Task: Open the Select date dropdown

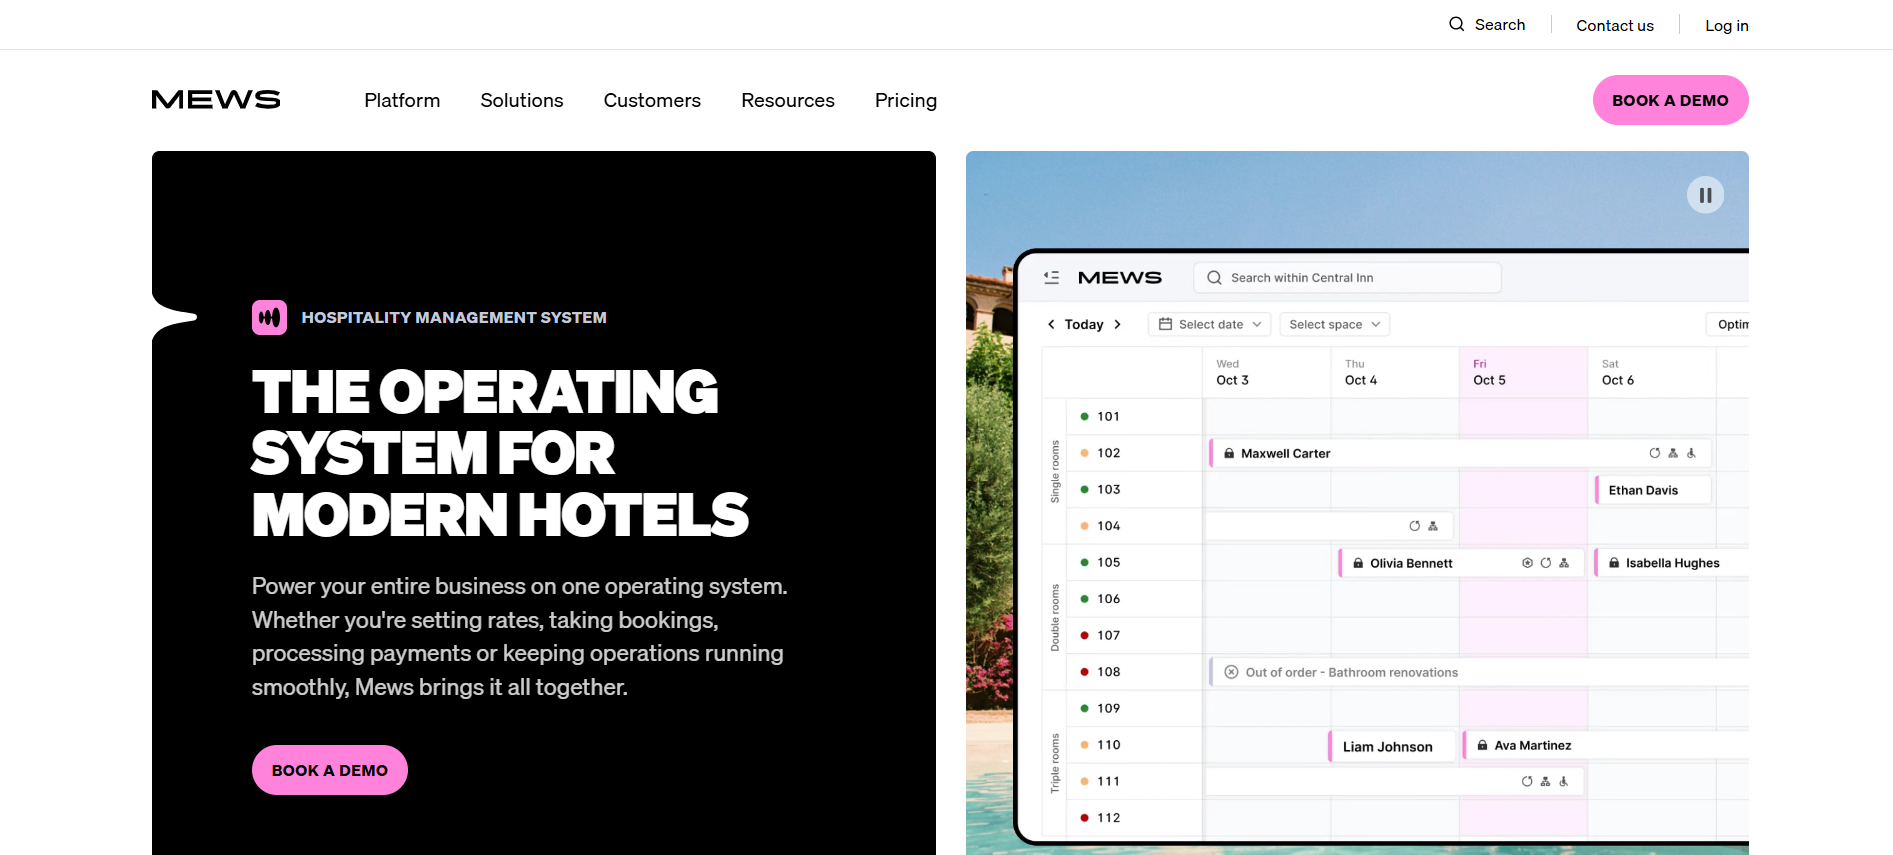Action: coord(1210,324)
